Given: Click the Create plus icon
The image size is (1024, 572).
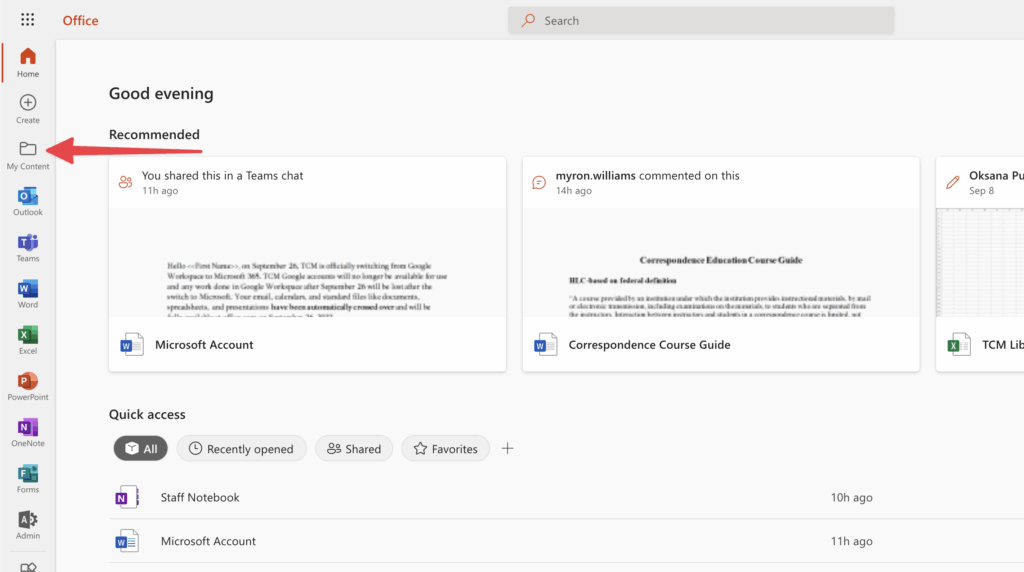Looking at the screenshot, I should pyautogui.click(x=28, y=108).
